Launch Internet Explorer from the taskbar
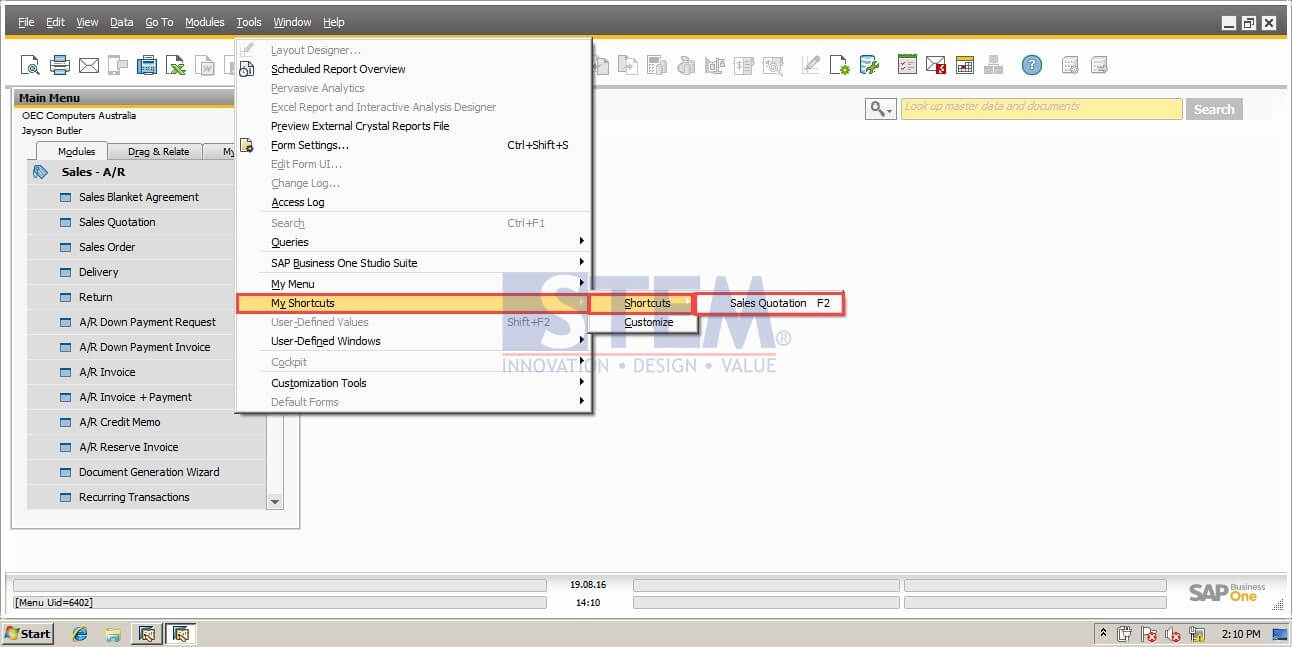The width and height of the screenshot is (1292, 647). (x=80, y=634)
